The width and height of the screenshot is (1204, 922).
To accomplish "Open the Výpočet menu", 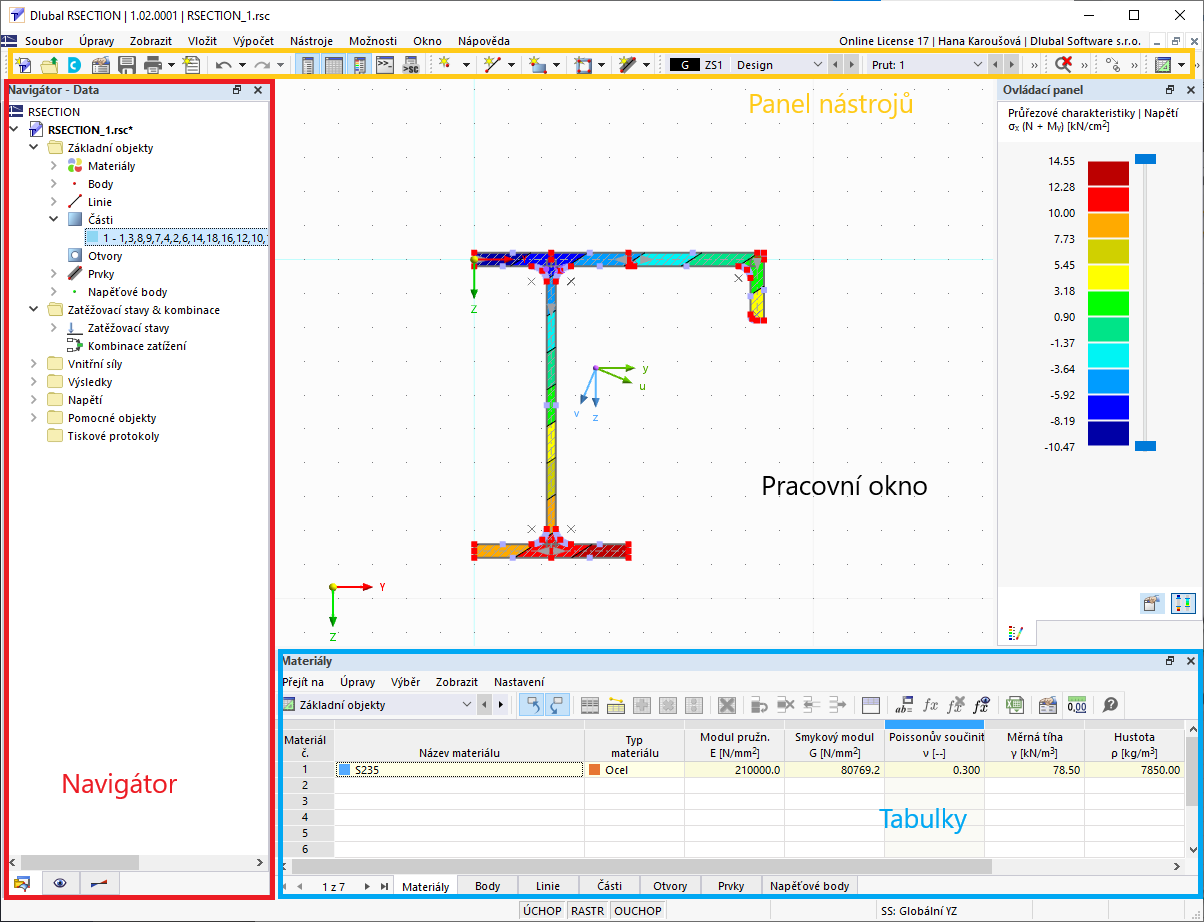I will (253, 41).
